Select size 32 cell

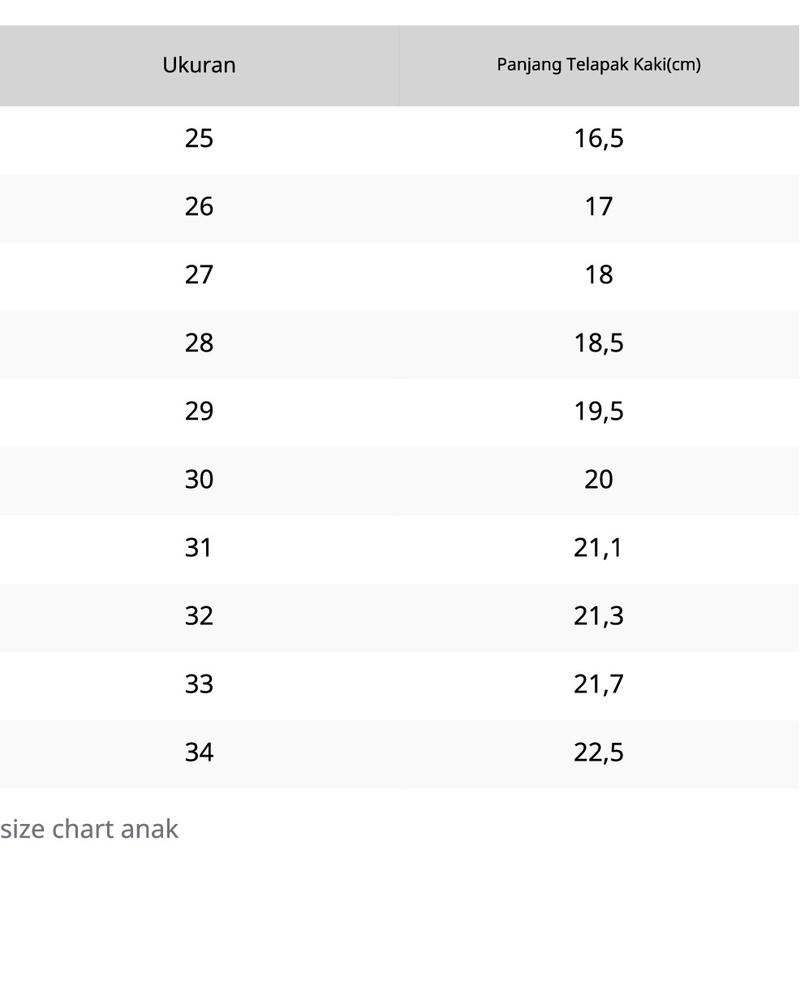199,617
